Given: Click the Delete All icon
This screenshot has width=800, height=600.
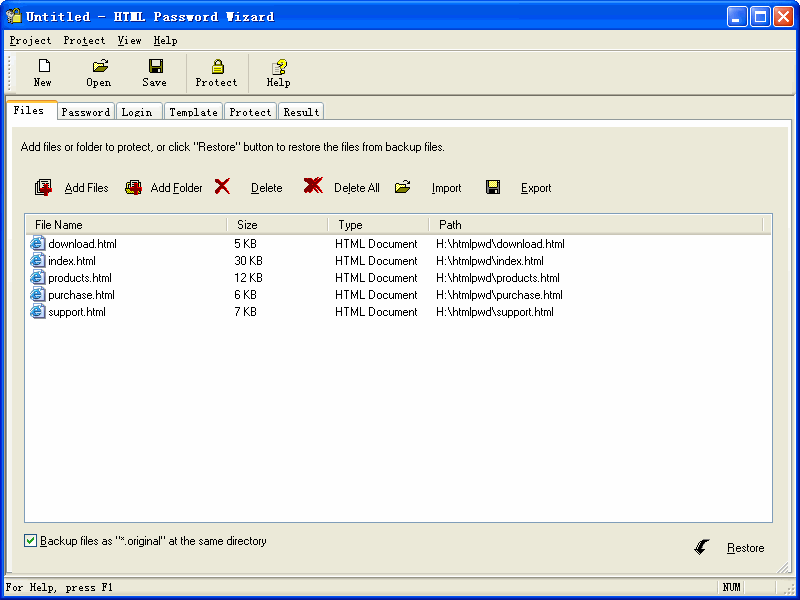Looking at the screenshot, I should [x=313, y=186].
